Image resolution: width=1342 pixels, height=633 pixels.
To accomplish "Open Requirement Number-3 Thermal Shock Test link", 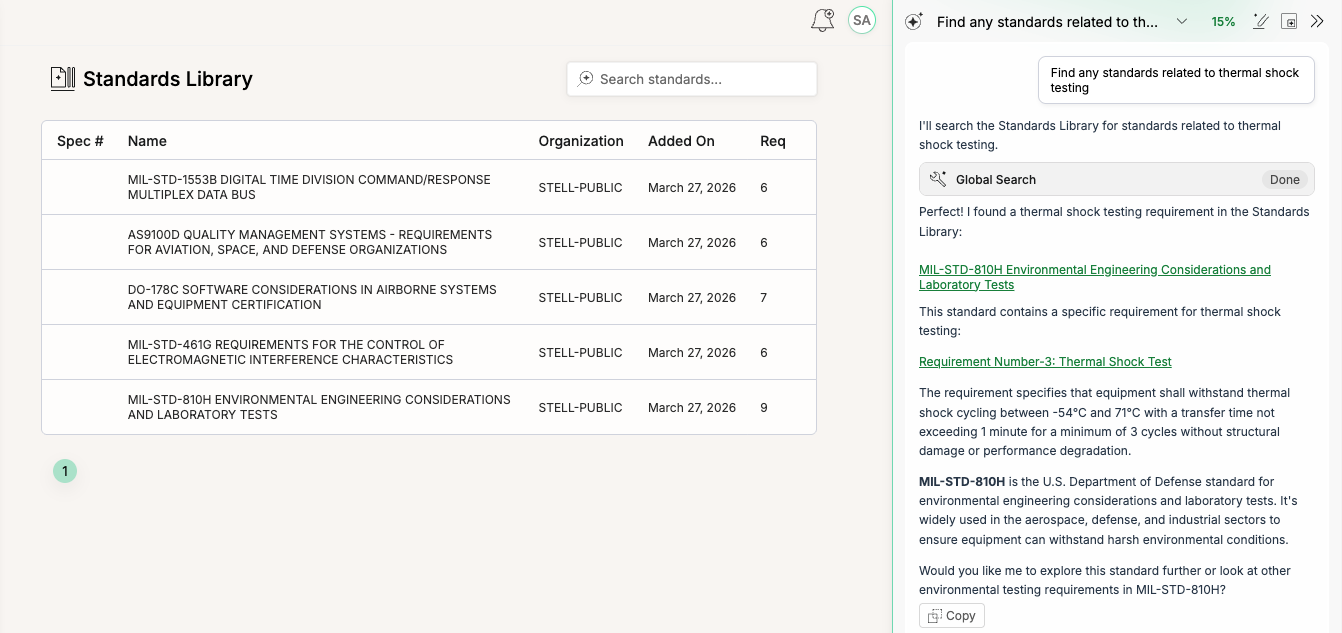I will point(1045,362).
